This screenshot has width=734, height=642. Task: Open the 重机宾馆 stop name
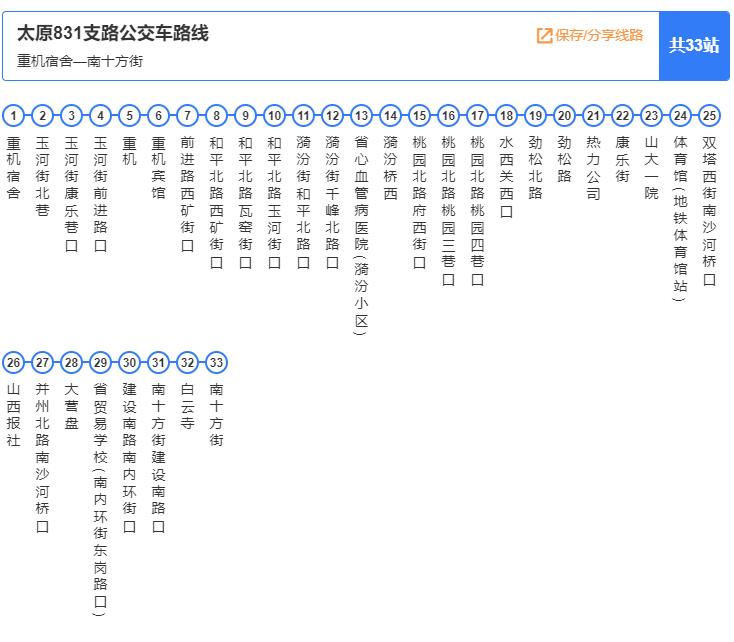(159, 168)
